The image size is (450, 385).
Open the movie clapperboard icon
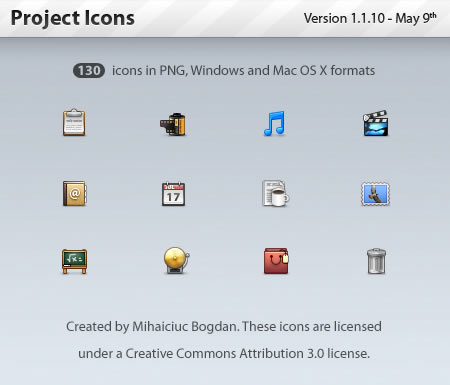pyautogui.click(x=375, y=123)
